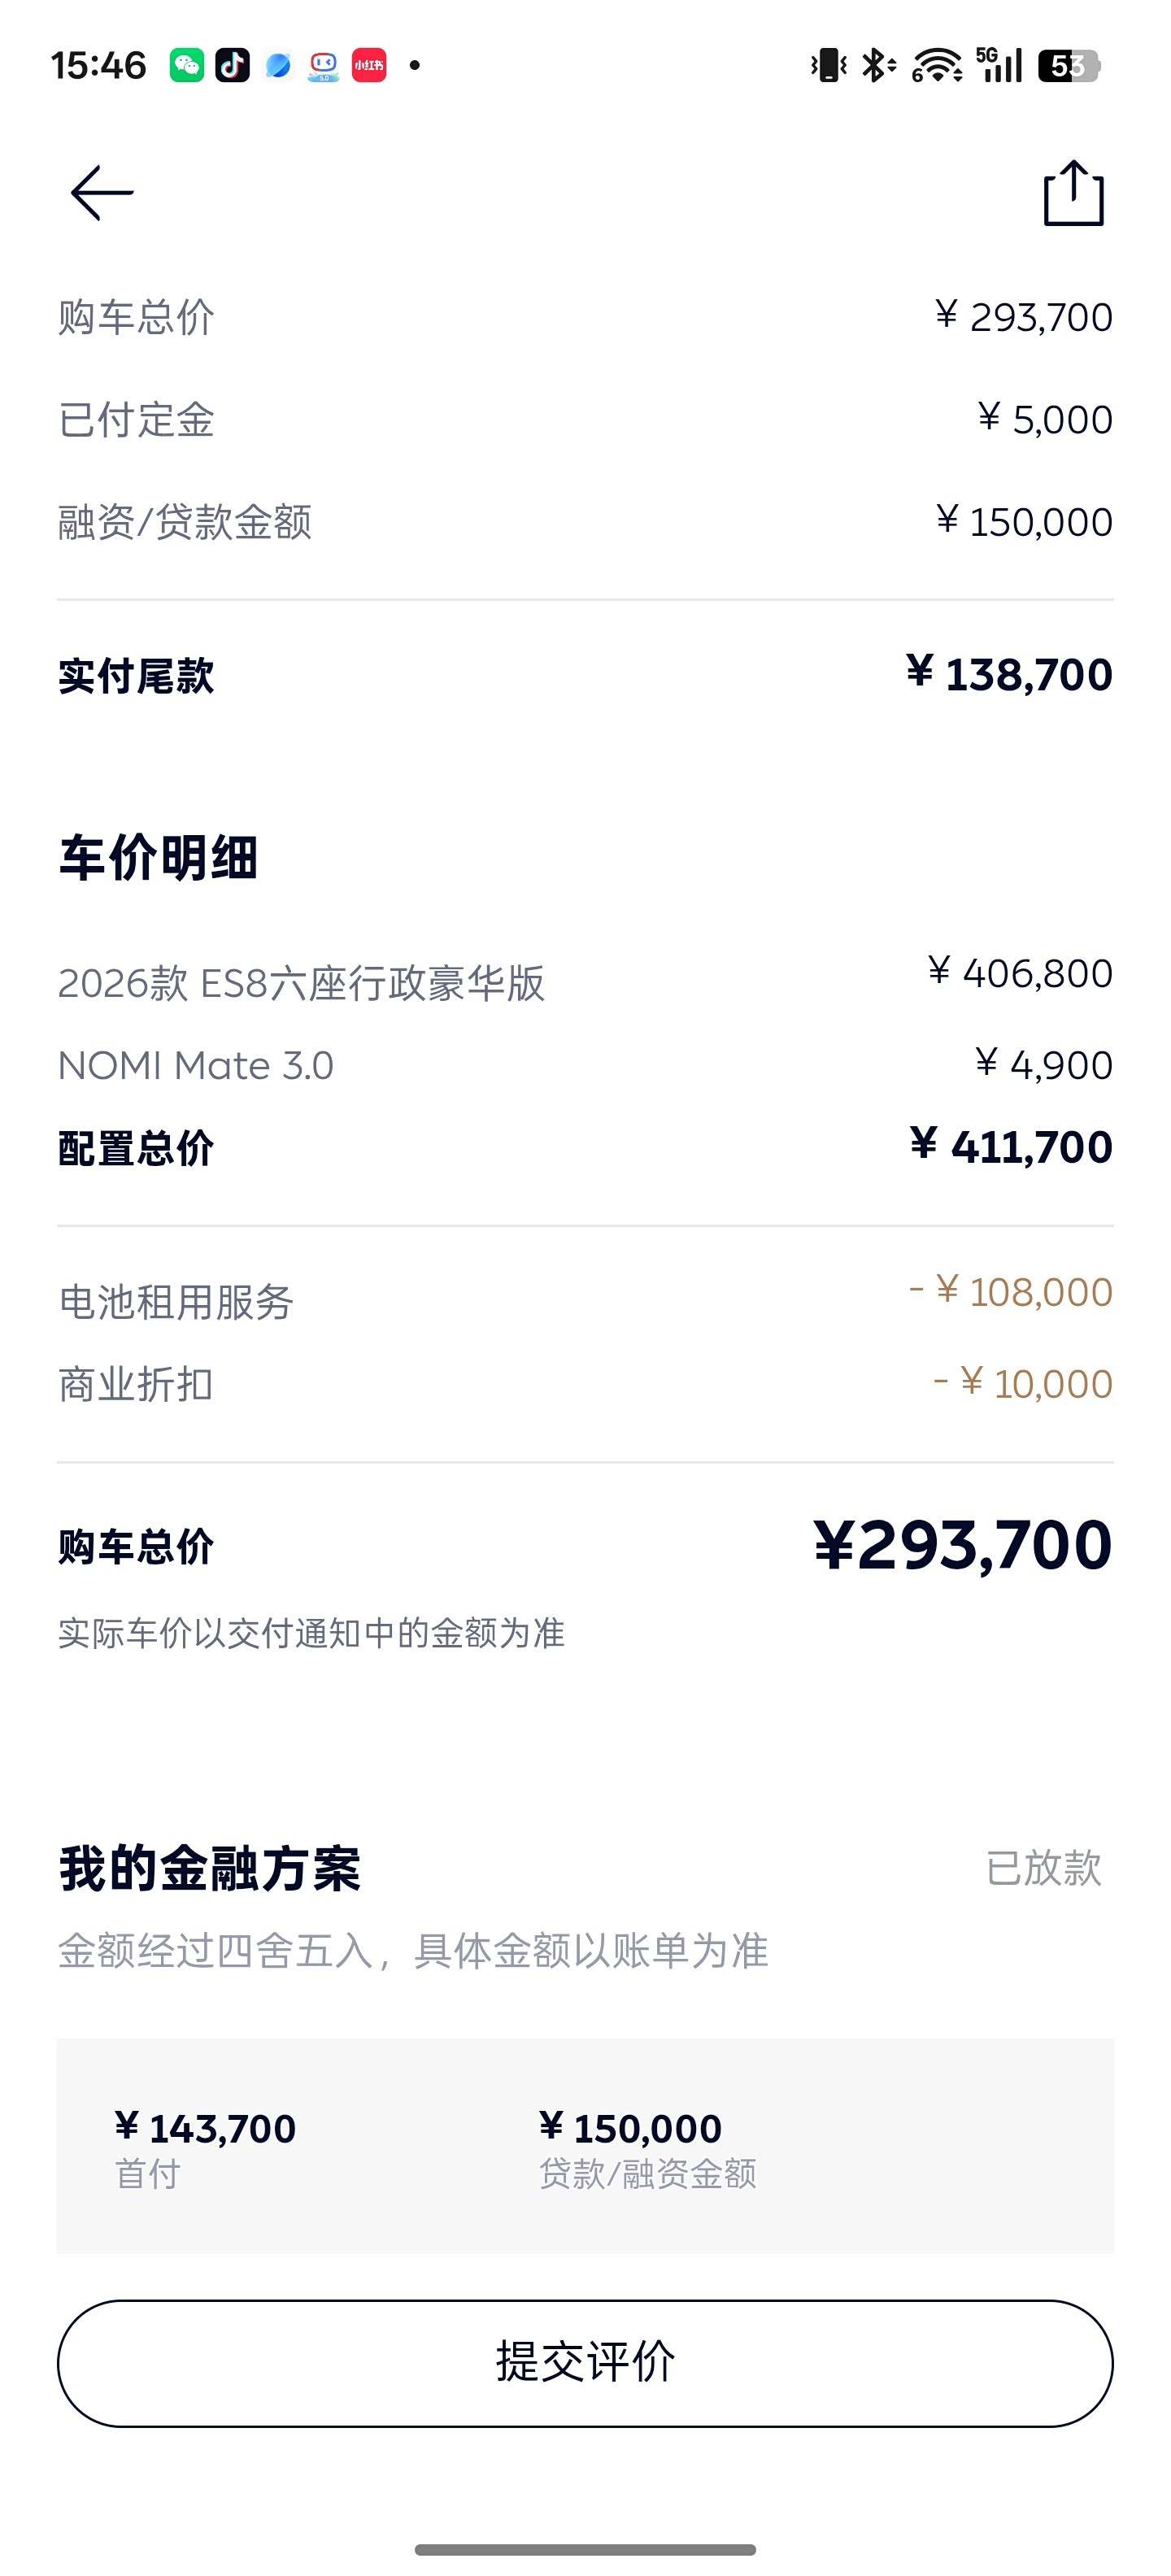Tap the 贷款/融资金额 ¥150,000 entry

646,2146
